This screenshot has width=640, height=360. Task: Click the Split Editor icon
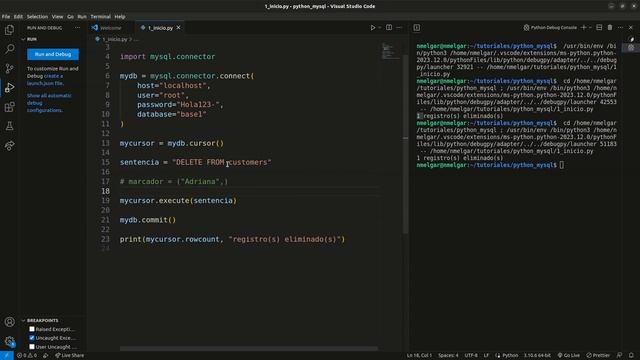389,28
